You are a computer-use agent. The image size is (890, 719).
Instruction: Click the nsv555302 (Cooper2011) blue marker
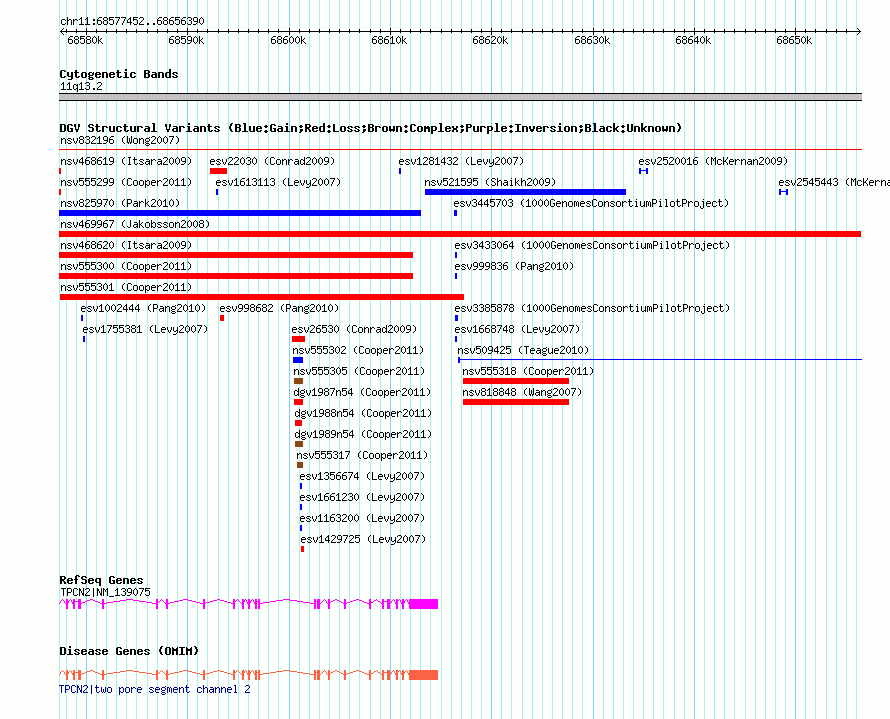pos(298,360)
